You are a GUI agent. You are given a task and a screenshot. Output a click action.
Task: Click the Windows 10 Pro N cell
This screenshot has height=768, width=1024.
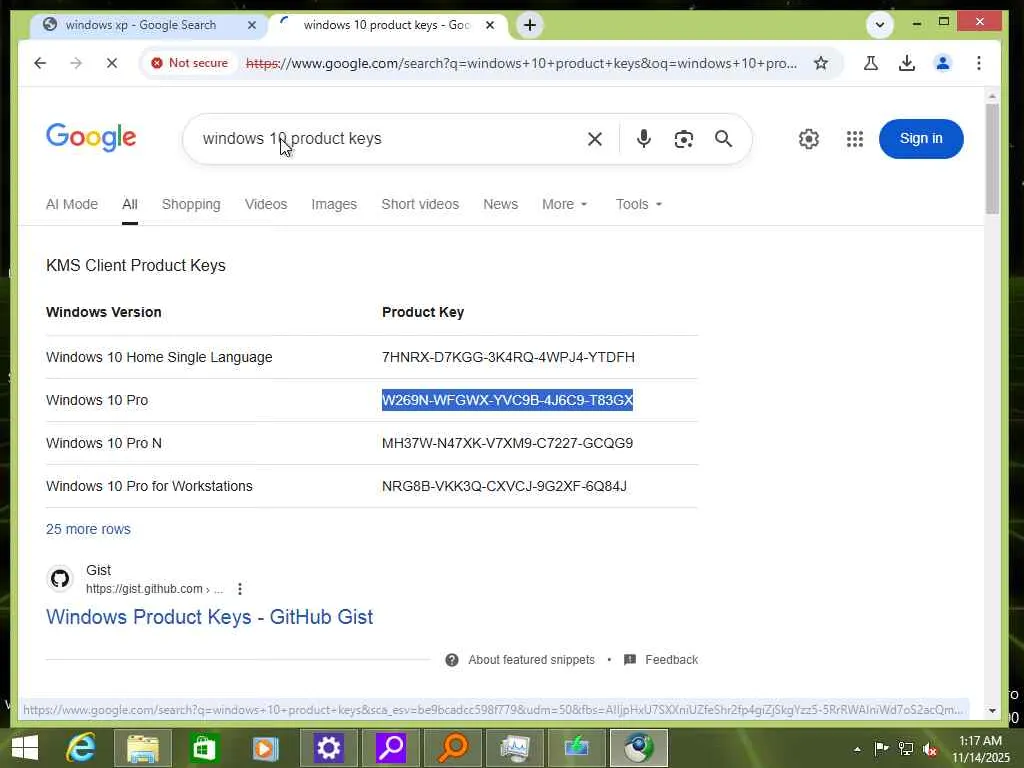click(x=104, y=443)
